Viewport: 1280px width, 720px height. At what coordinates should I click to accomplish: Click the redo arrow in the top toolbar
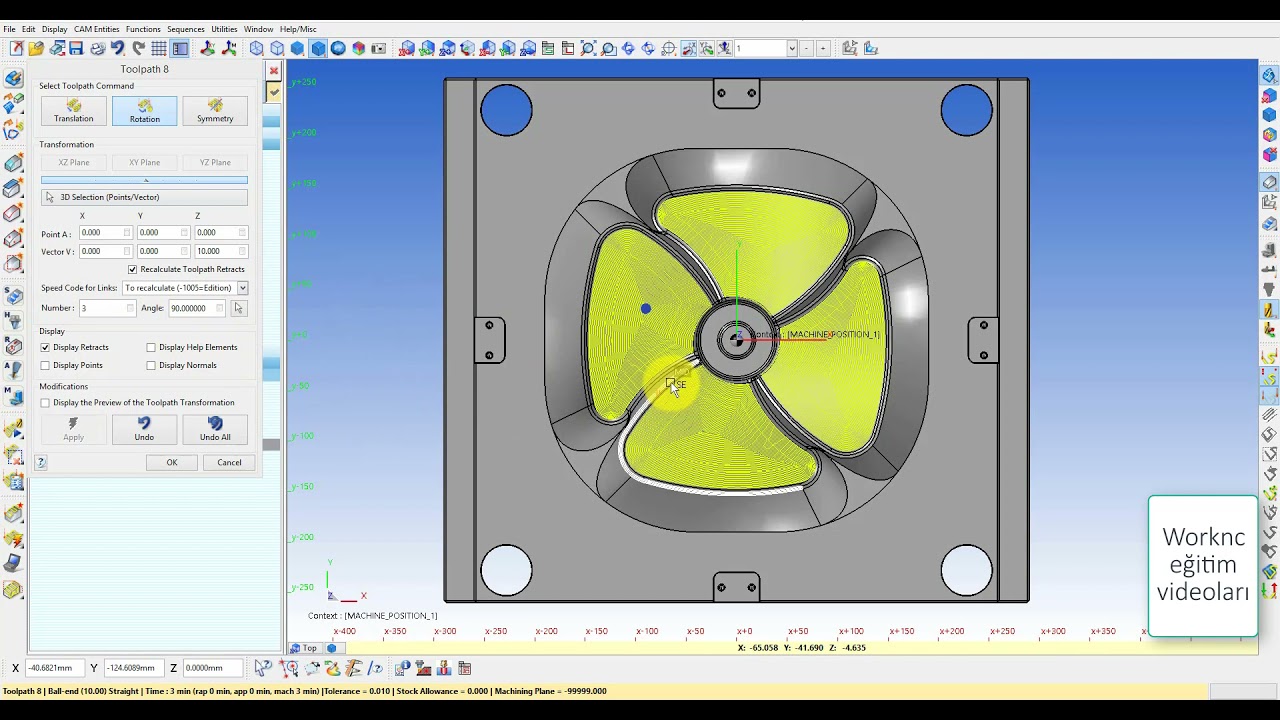click(x=138, y=48)
